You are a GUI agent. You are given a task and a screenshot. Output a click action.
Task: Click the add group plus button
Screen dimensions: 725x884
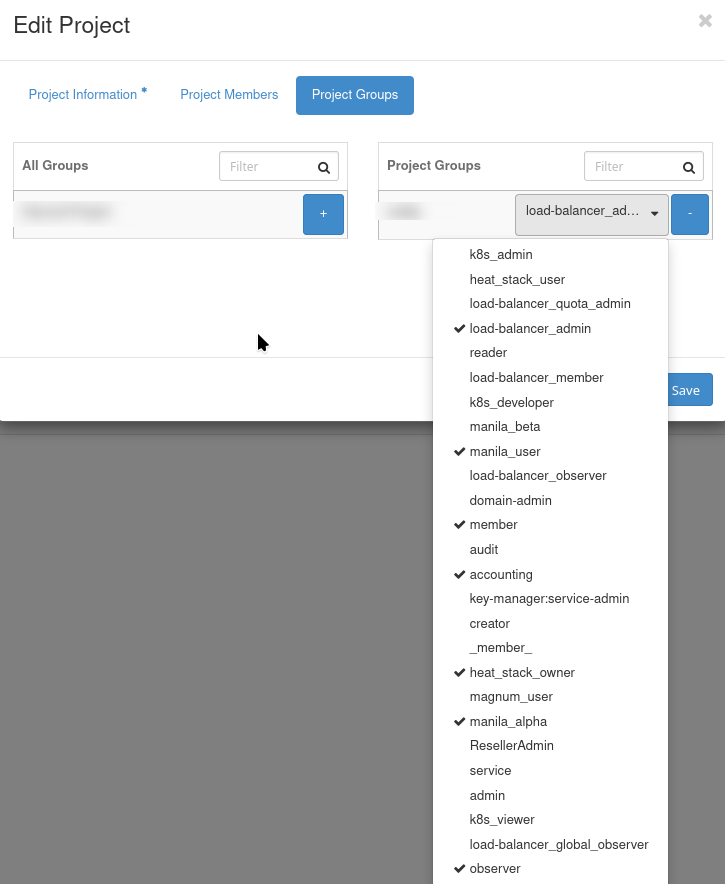(x=323, y=214)
